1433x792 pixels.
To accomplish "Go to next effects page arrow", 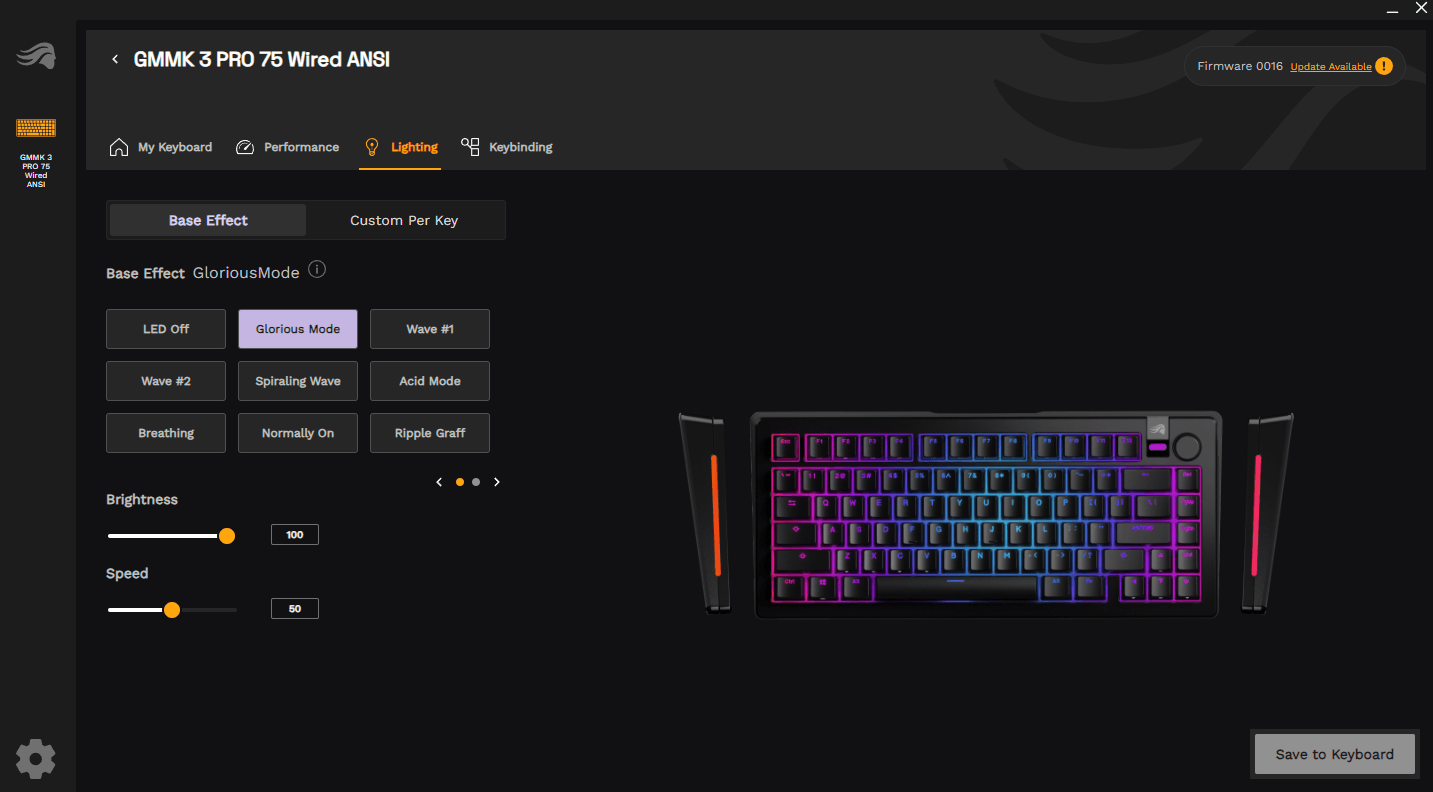I will click(497, 482).
